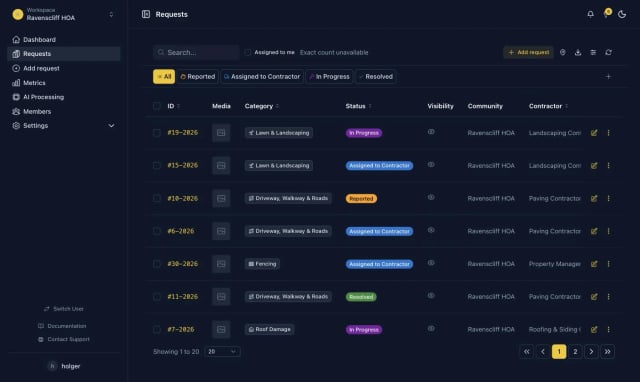640x382 pixels.
Task: Toggle the sidebar panel icon beside Requests
Action: point(146,14)
